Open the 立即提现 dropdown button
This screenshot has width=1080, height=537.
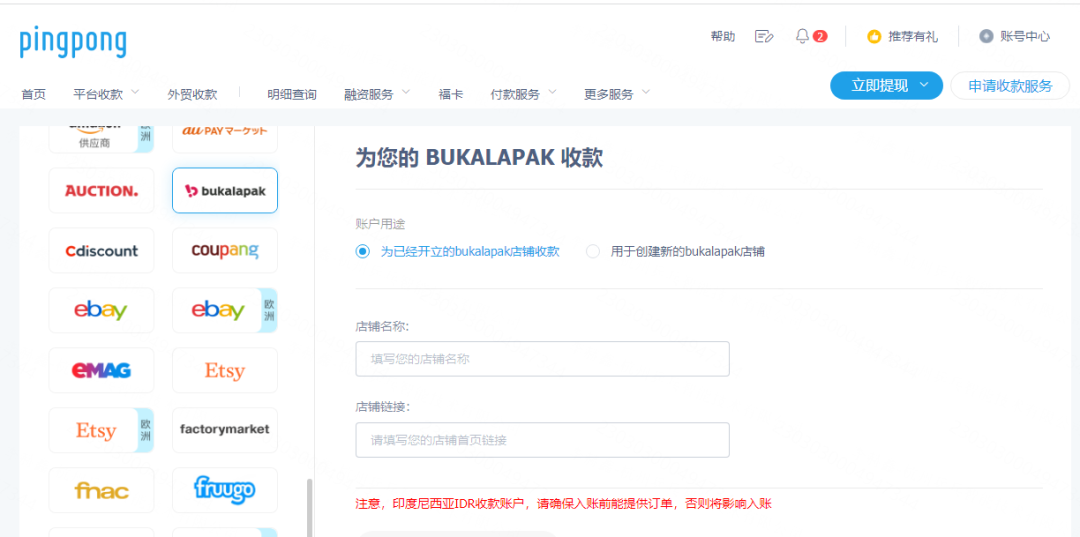coord(886,86)
